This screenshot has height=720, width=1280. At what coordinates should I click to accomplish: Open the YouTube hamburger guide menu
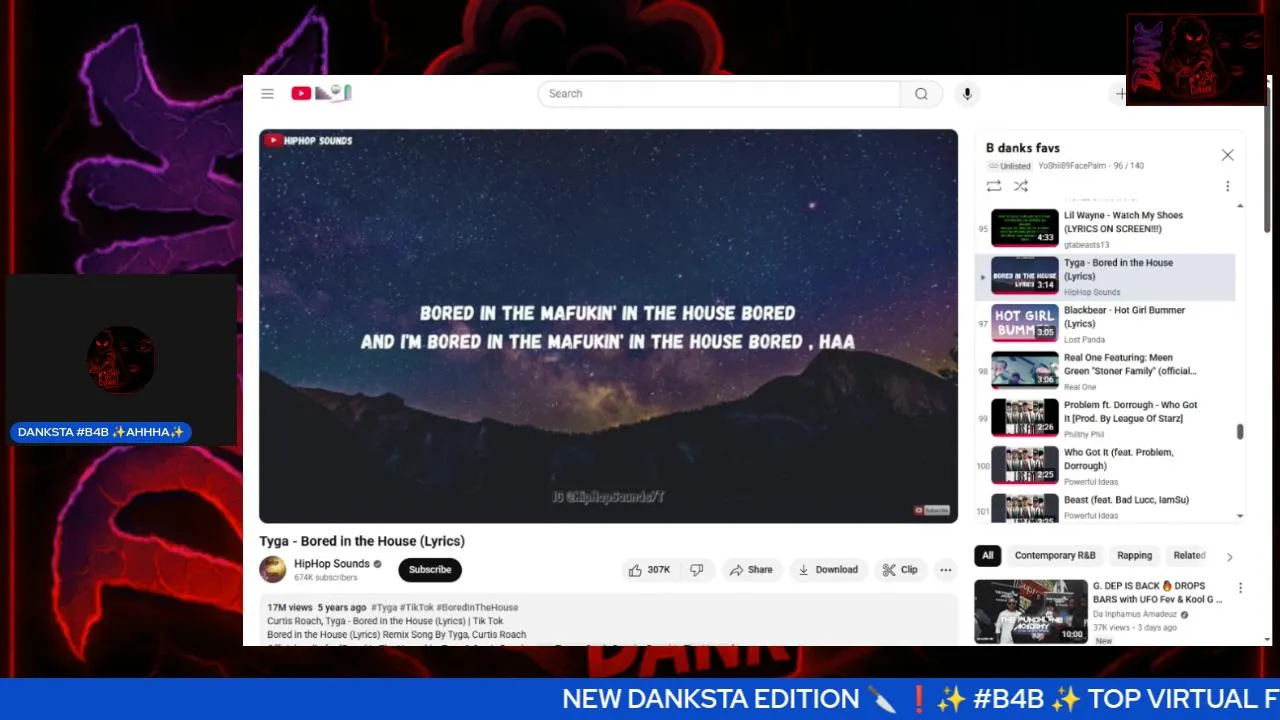point(267,94)
